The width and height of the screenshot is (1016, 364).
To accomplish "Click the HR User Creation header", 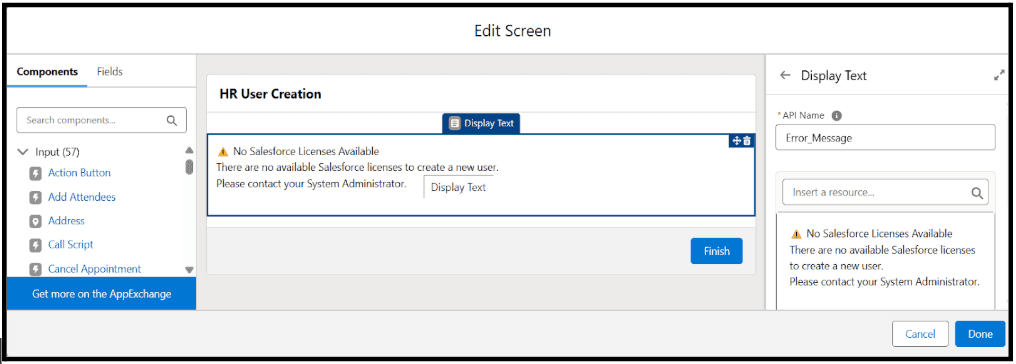I will tap(270, 94).
